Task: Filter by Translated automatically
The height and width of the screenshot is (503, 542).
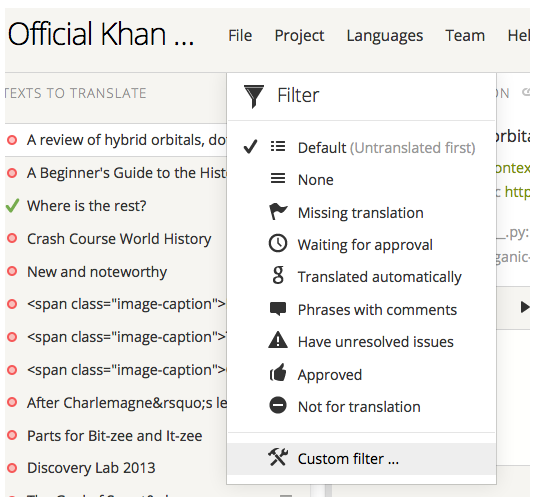Action: pos(362,277)
